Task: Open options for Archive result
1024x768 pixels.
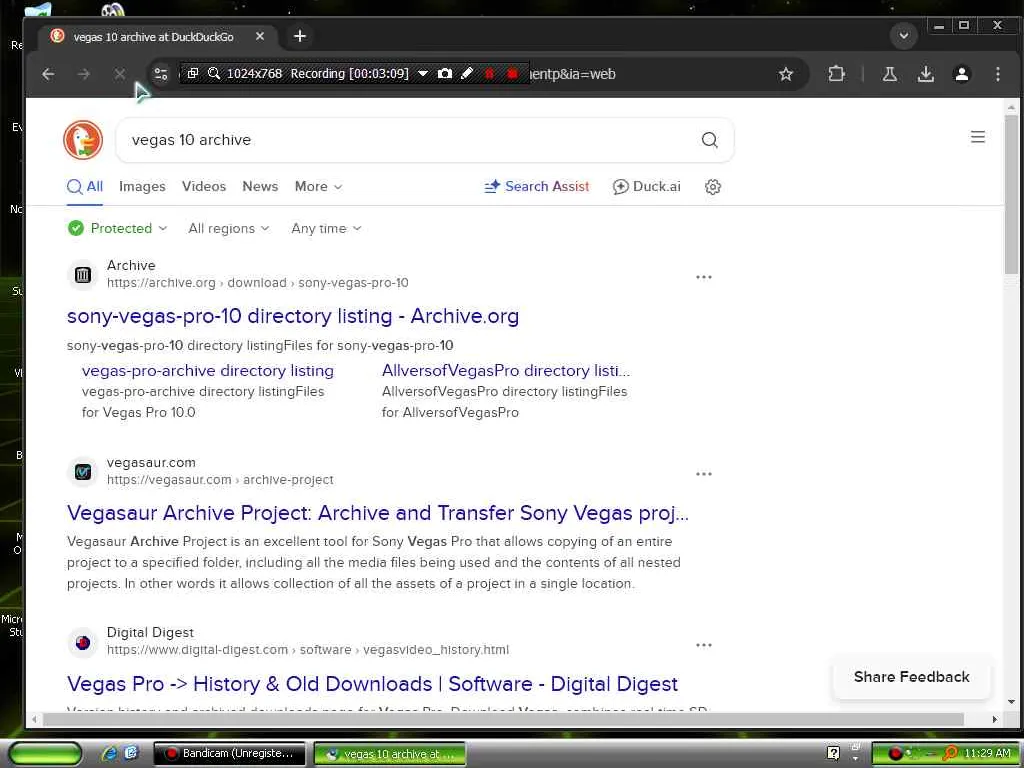Action: pyautogui.click(x=703, y=277)
